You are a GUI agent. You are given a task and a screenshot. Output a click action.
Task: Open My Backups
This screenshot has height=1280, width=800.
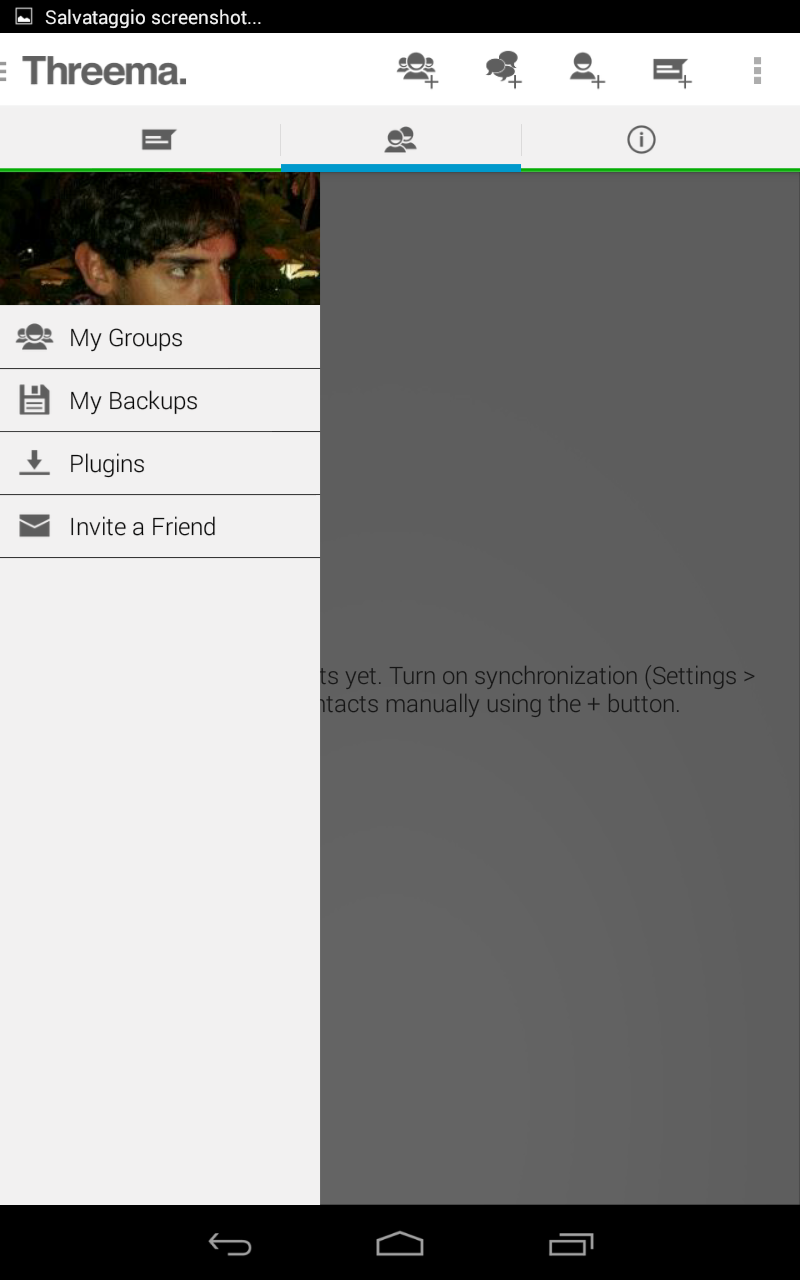(133, 401)
